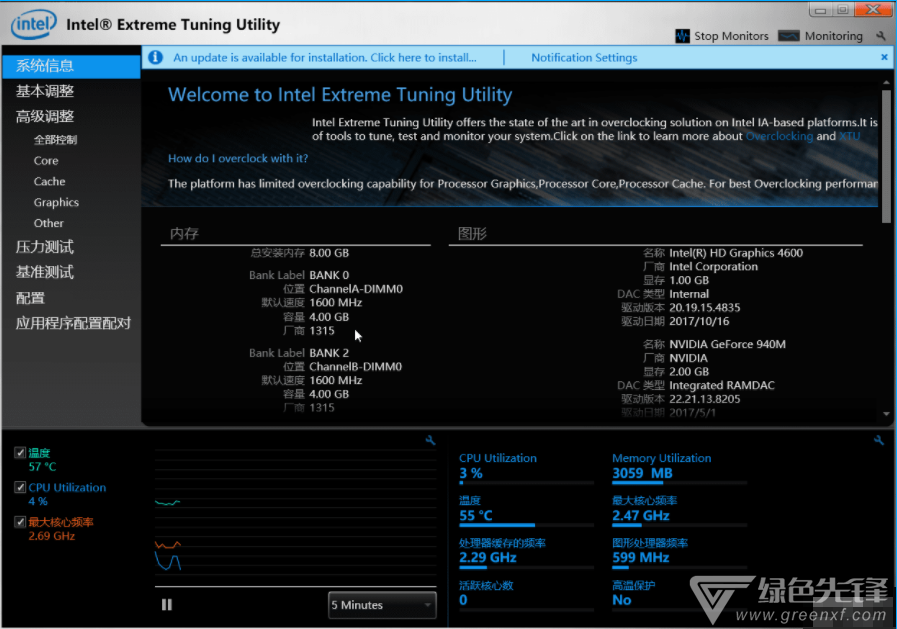The image size is (897, 629).
Task: Click the 内存 section header
Action: (x=184, y=233)
